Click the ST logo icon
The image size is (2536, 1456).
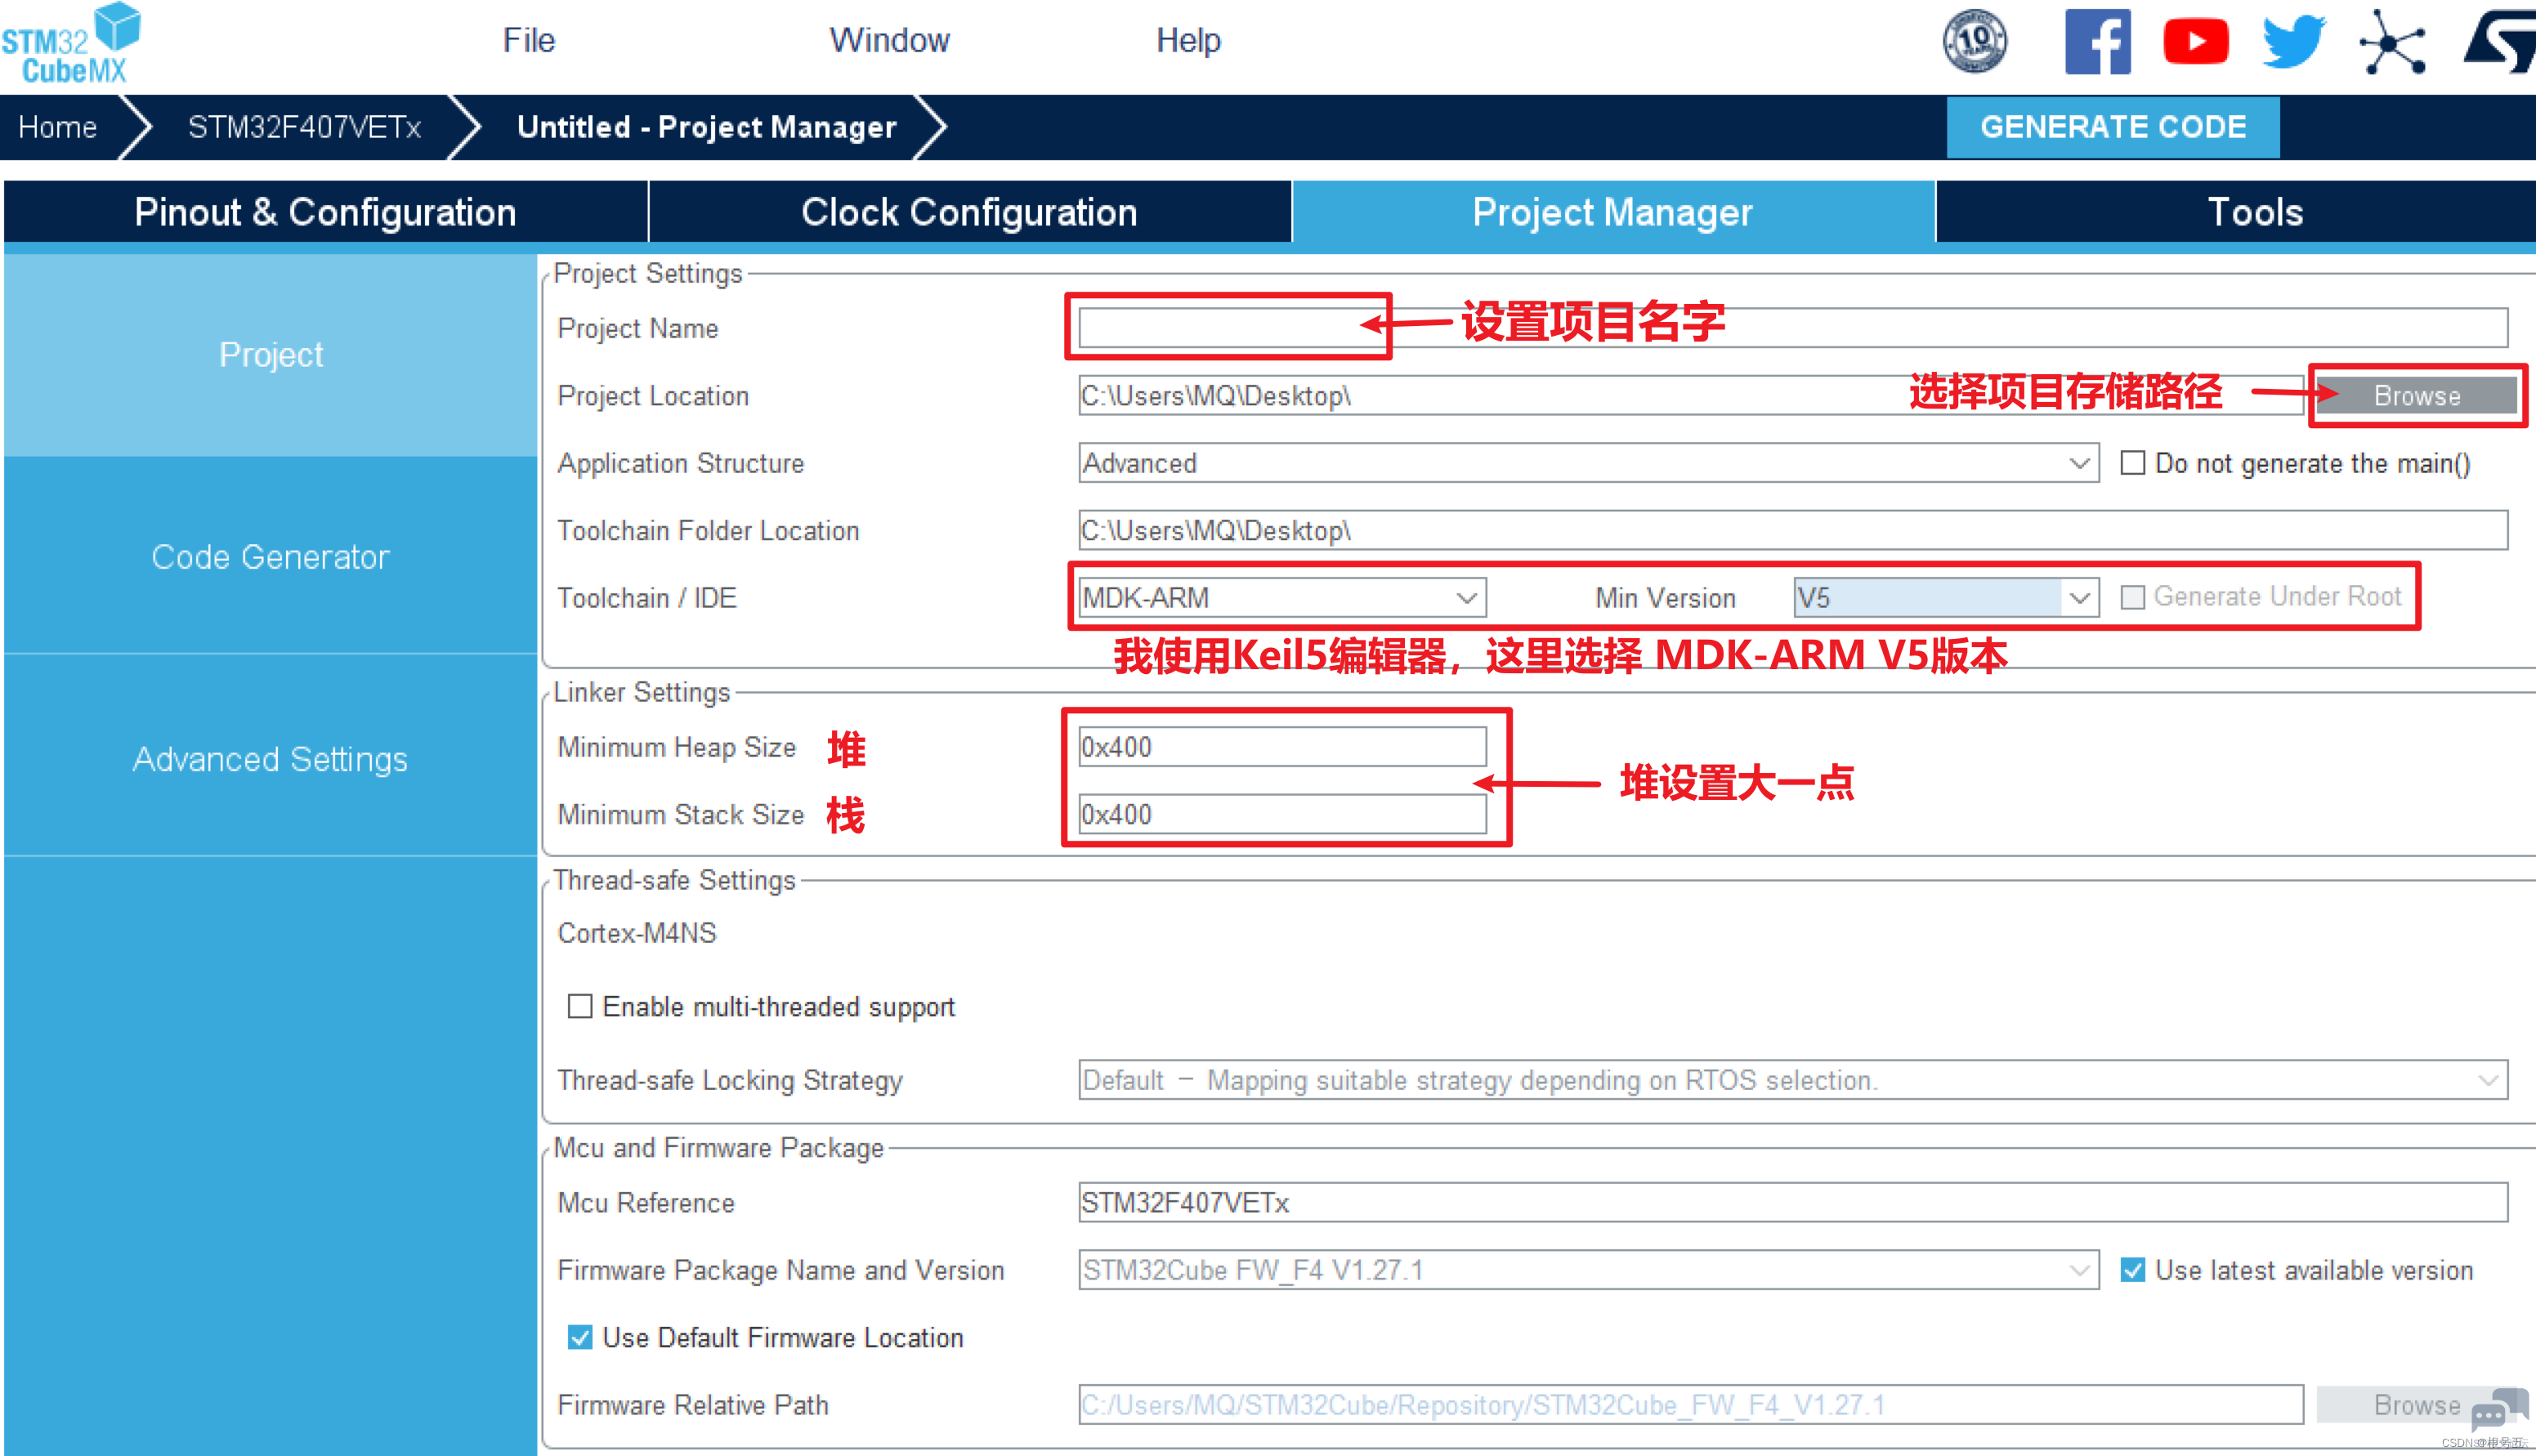click(2500, 41)
